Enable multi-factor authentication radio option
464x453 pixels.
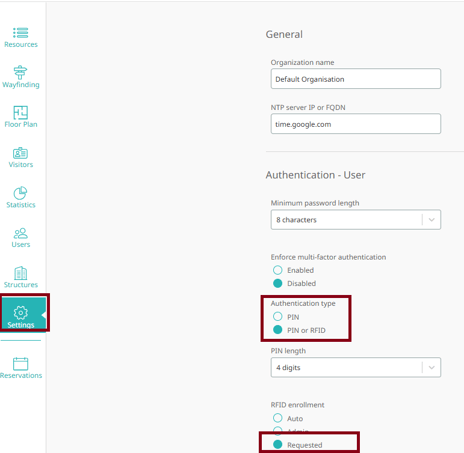coord(278,270)
